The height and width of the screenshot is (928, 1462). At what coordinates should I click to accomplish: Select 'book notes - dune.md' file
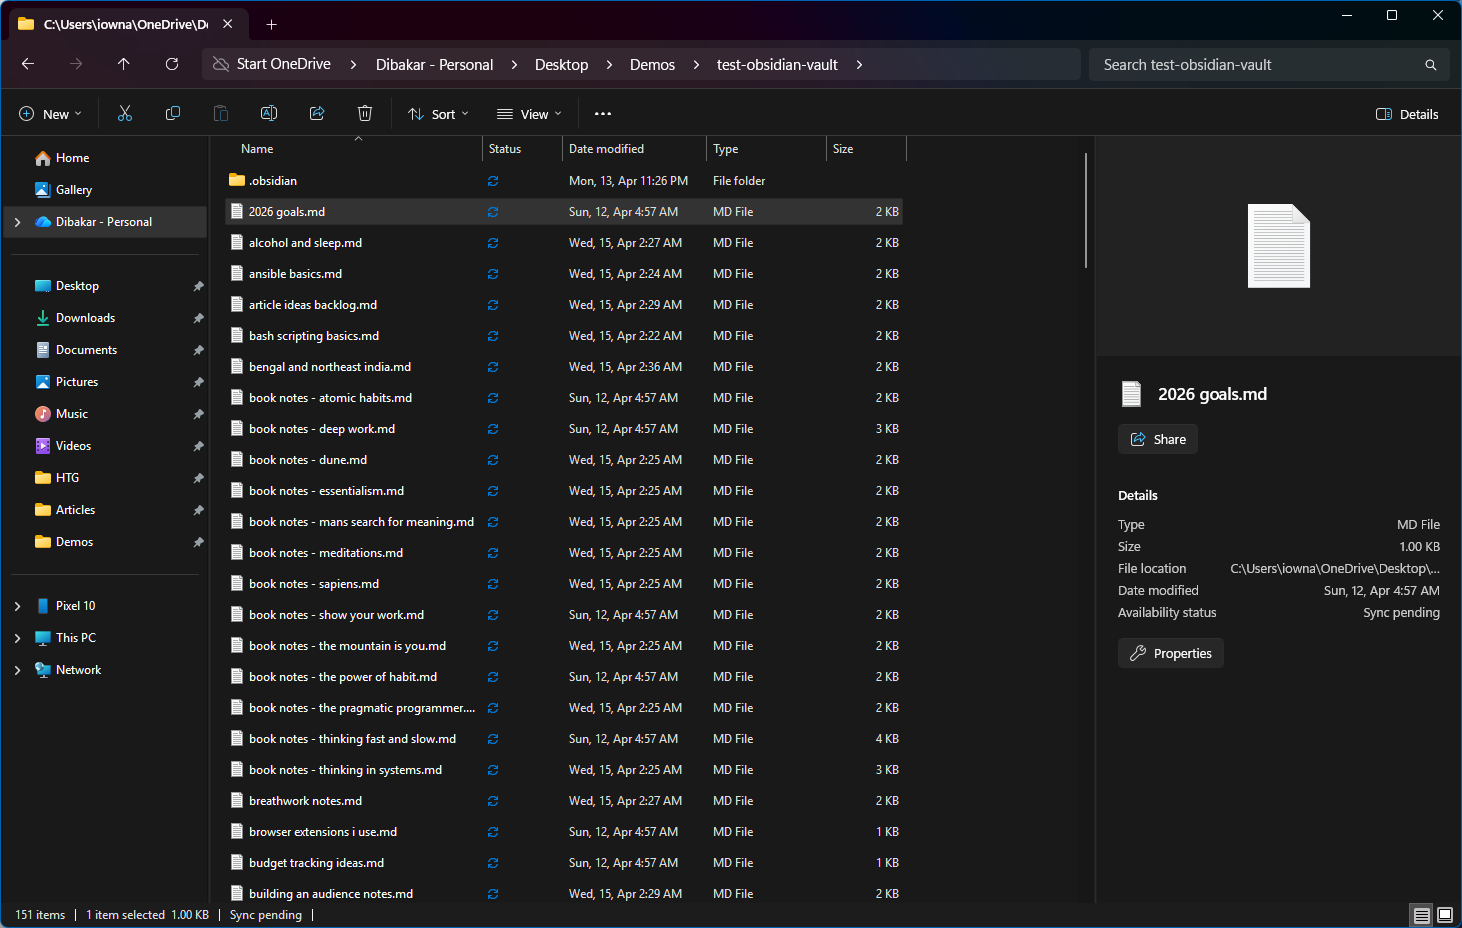pos(564,460)
